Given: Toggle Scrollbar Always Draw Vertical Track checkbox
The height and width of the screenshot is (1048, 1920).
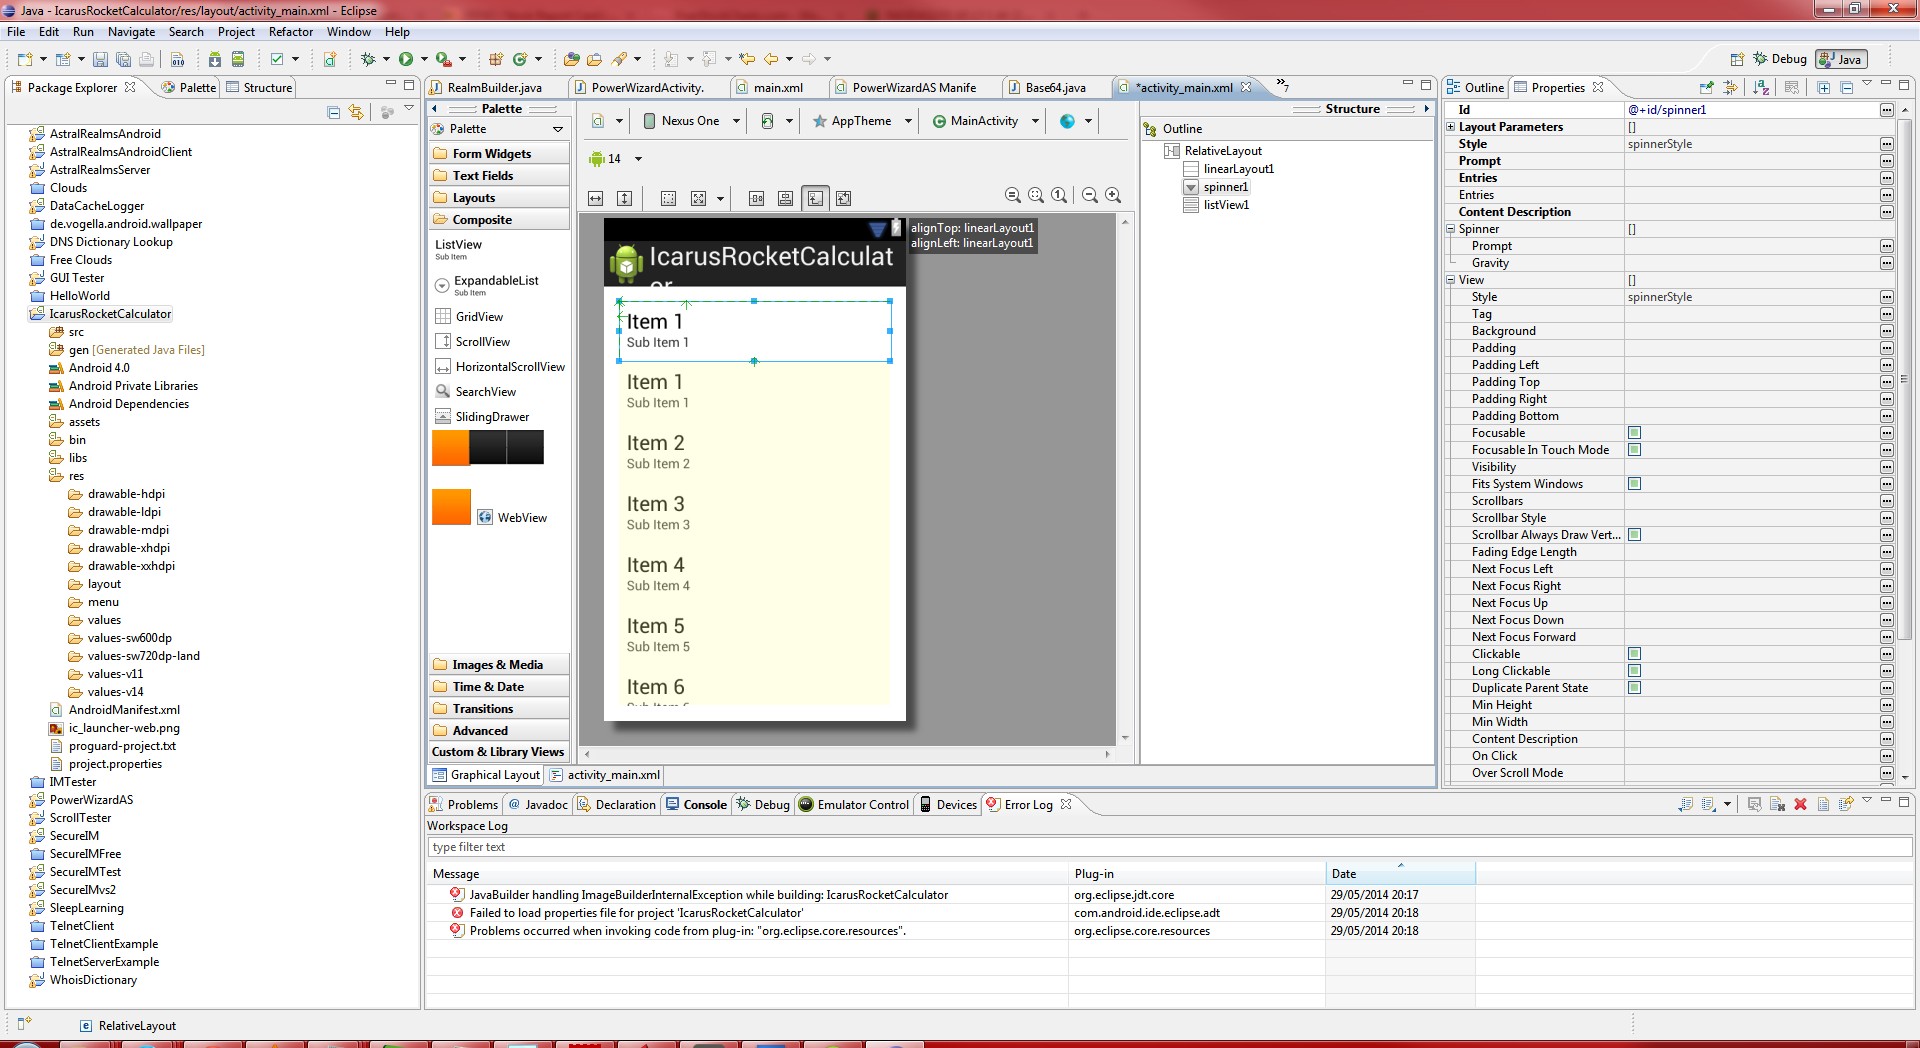Looking at the screenshot, I should pyautogui.click(x=1634, y=535).
